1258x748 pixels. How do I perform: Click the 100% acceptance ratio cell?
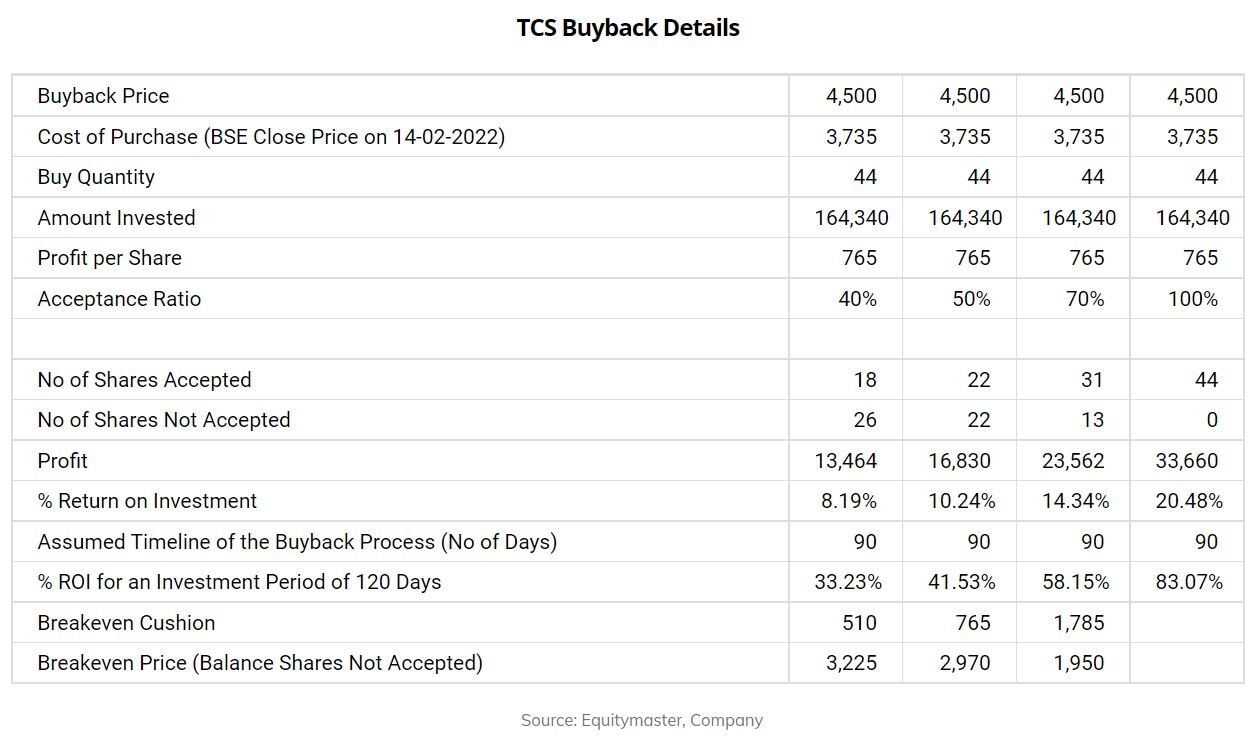1192,299
